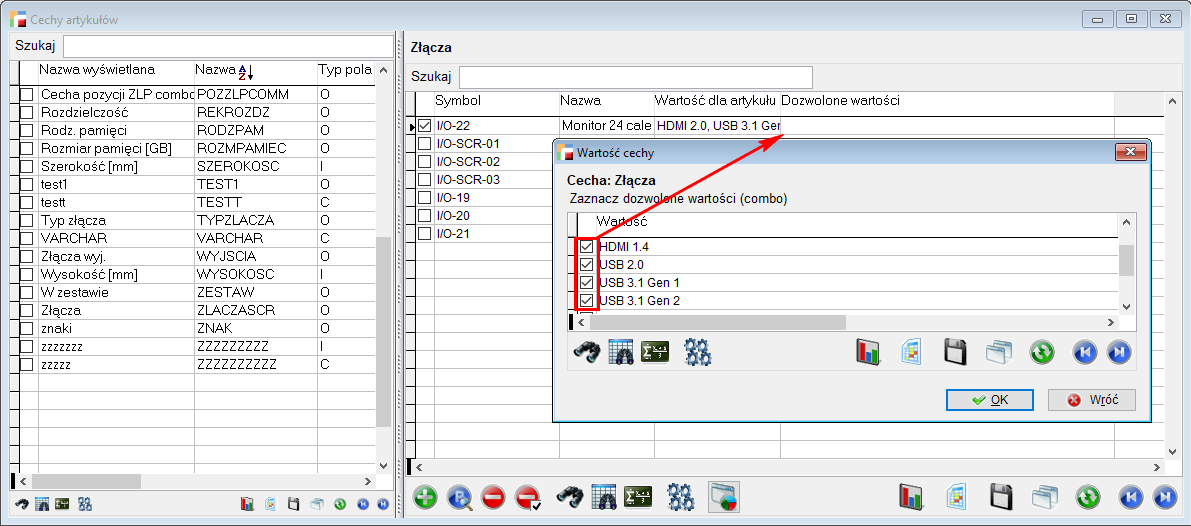
Task: Open bar chart icon in Wartość cechy dialog
Action: [869, 352]
